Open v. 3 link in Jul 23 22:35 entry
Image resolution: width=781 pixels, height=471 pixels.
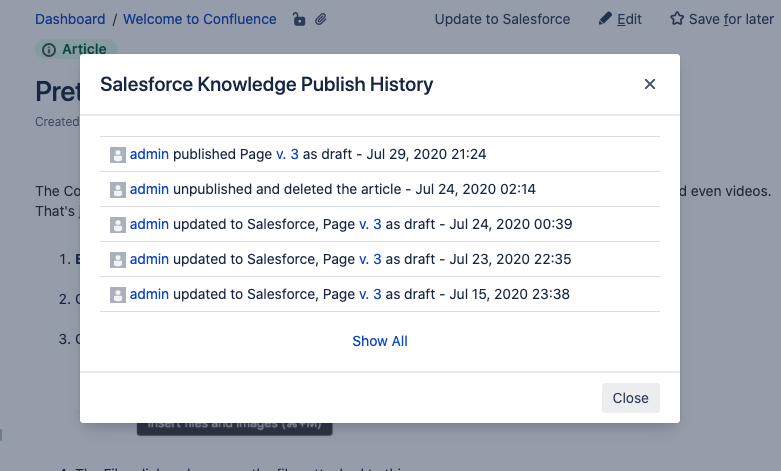pos(370,259)
